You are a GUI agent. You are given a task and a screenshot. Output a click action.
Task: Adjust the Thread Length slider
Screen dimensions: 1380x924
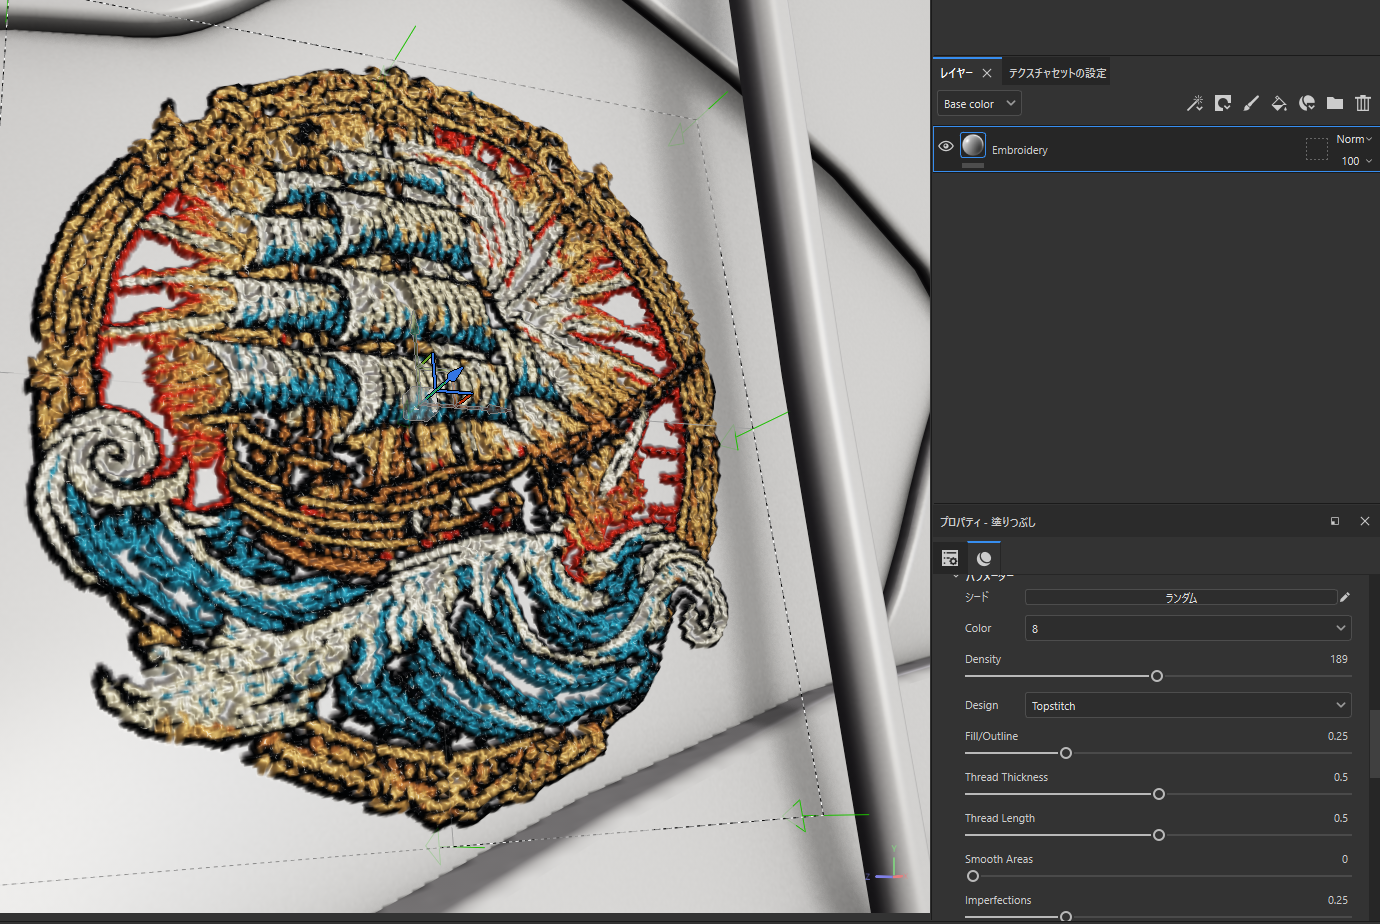[x=1159, y=835]
